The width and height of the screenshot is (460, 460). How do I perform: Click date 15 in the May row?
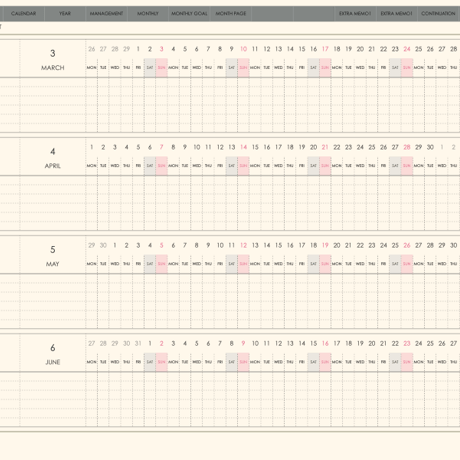click(278, 245)
